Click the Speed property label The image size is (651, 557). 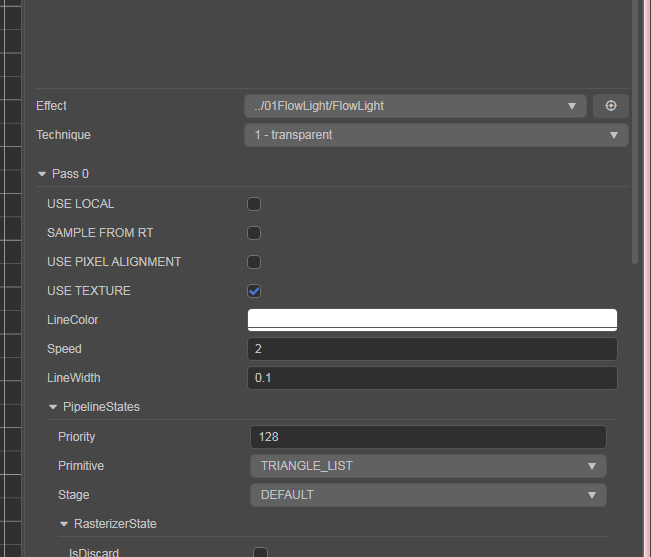[64, 349]
